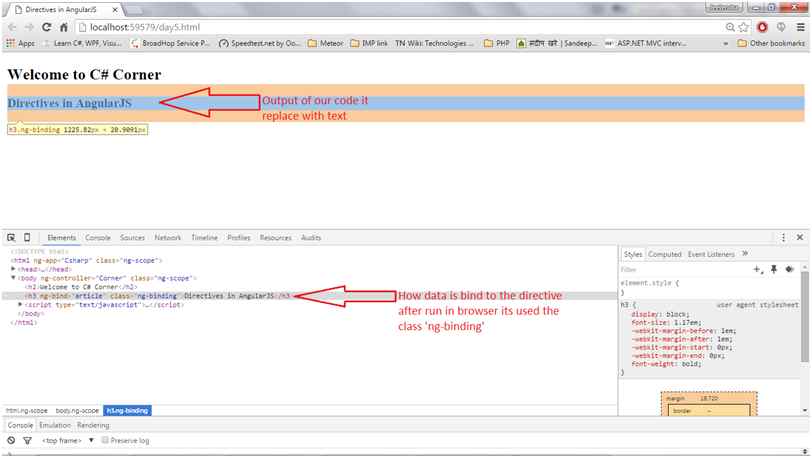Expand the head node in the DOM tree
The height and width of the screenshot is (458, 812).
[13, 269]
